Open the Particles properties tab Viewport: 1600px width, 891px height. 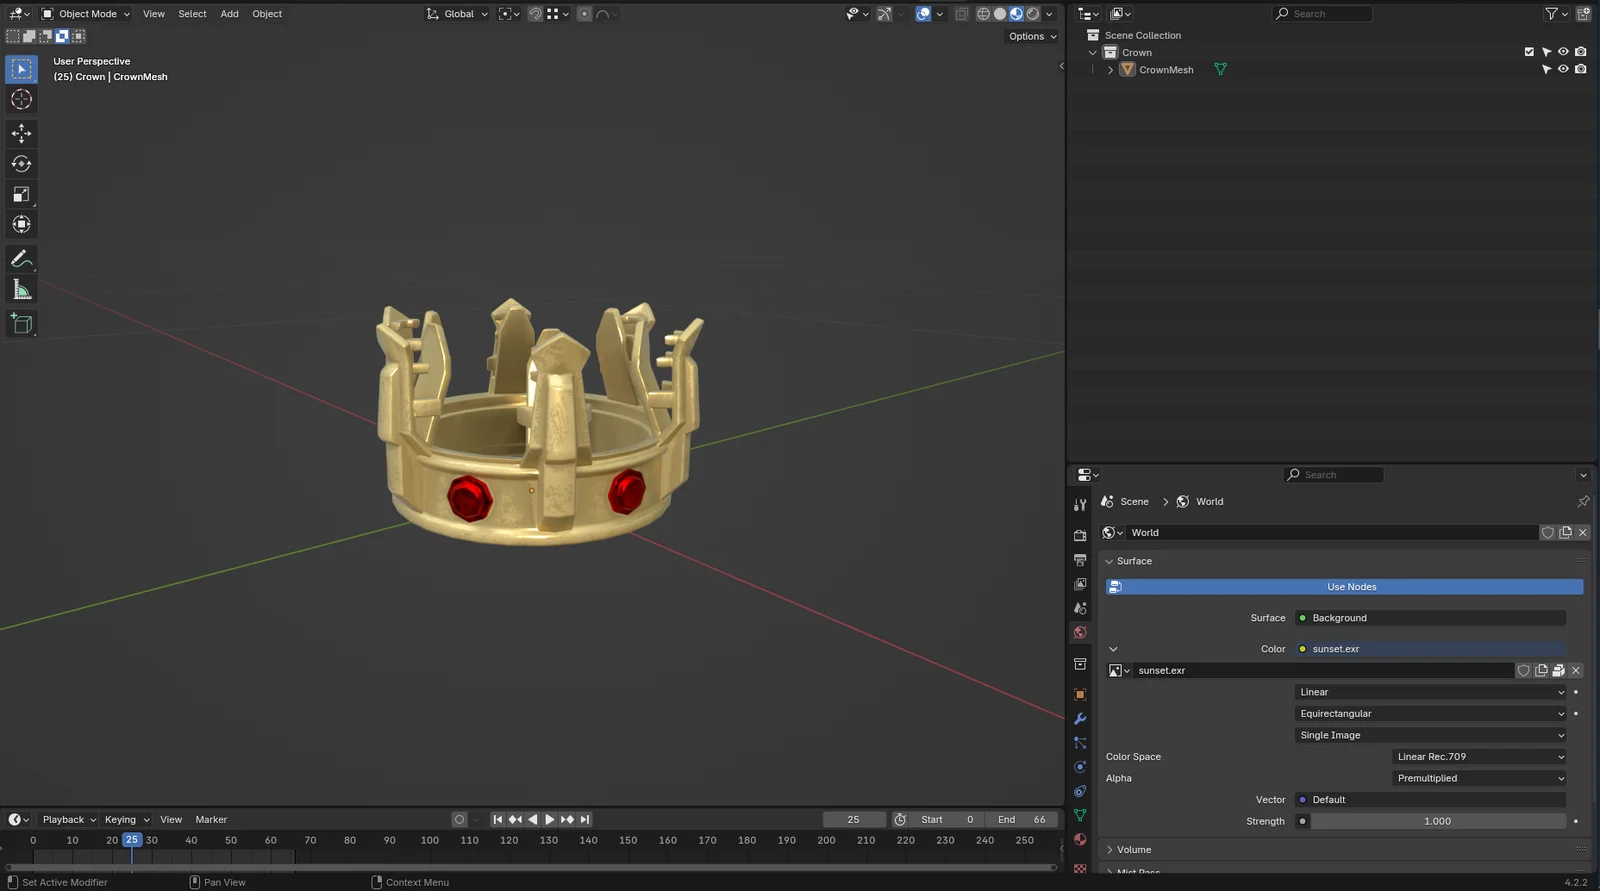[1080, 743]
